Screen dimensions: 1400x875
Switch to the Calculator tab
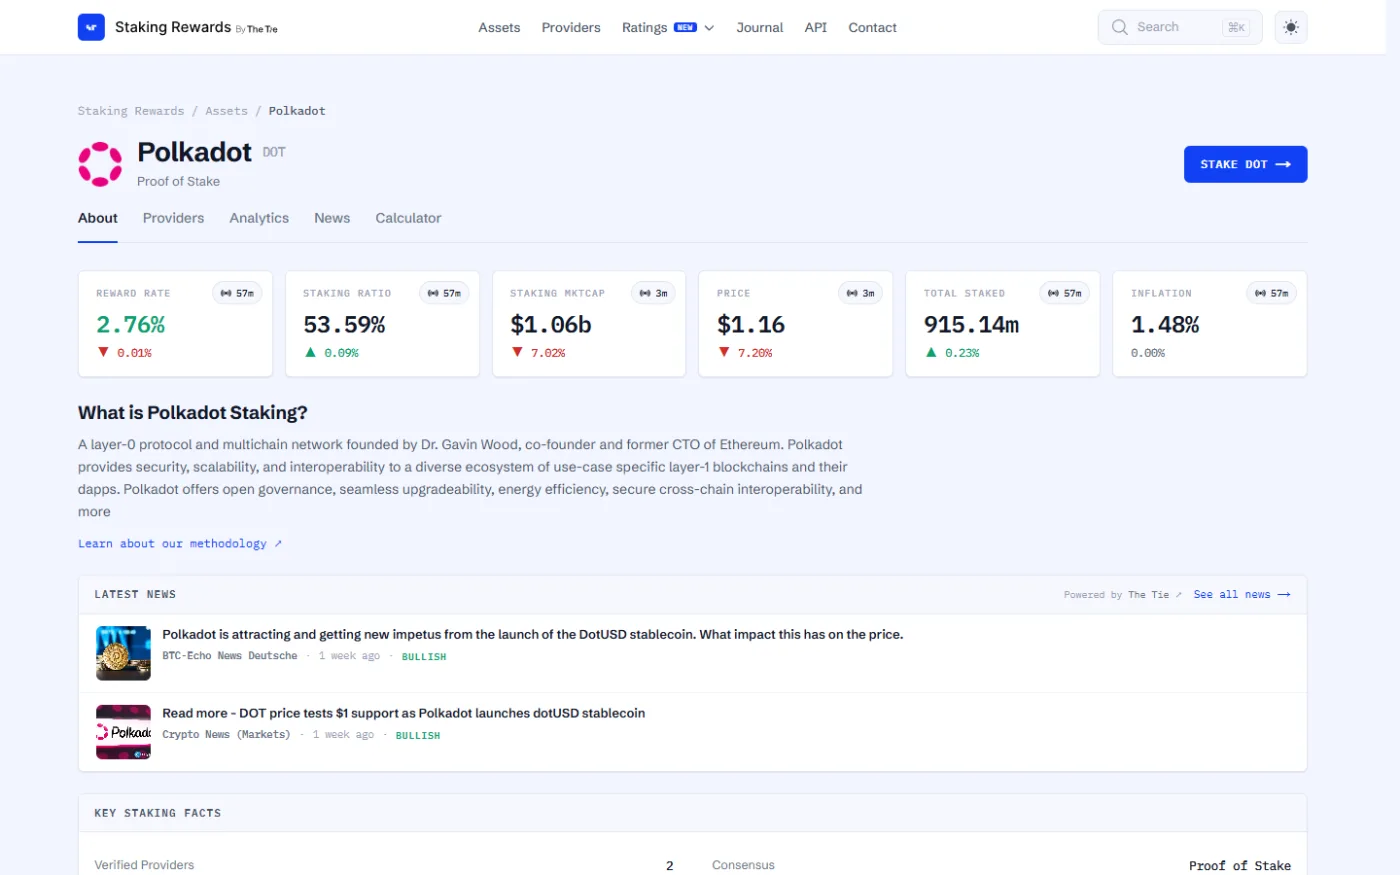(408, 218)
